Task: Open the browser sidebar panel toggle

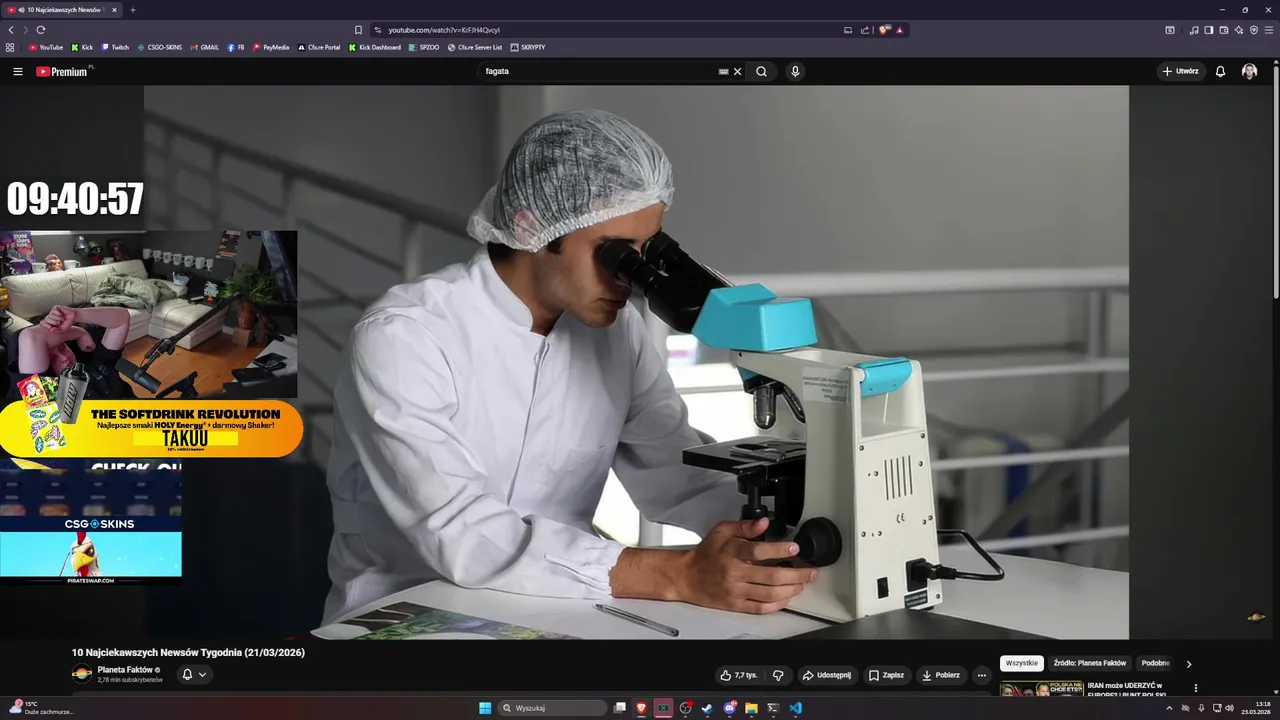Action: click(1208, 30)
